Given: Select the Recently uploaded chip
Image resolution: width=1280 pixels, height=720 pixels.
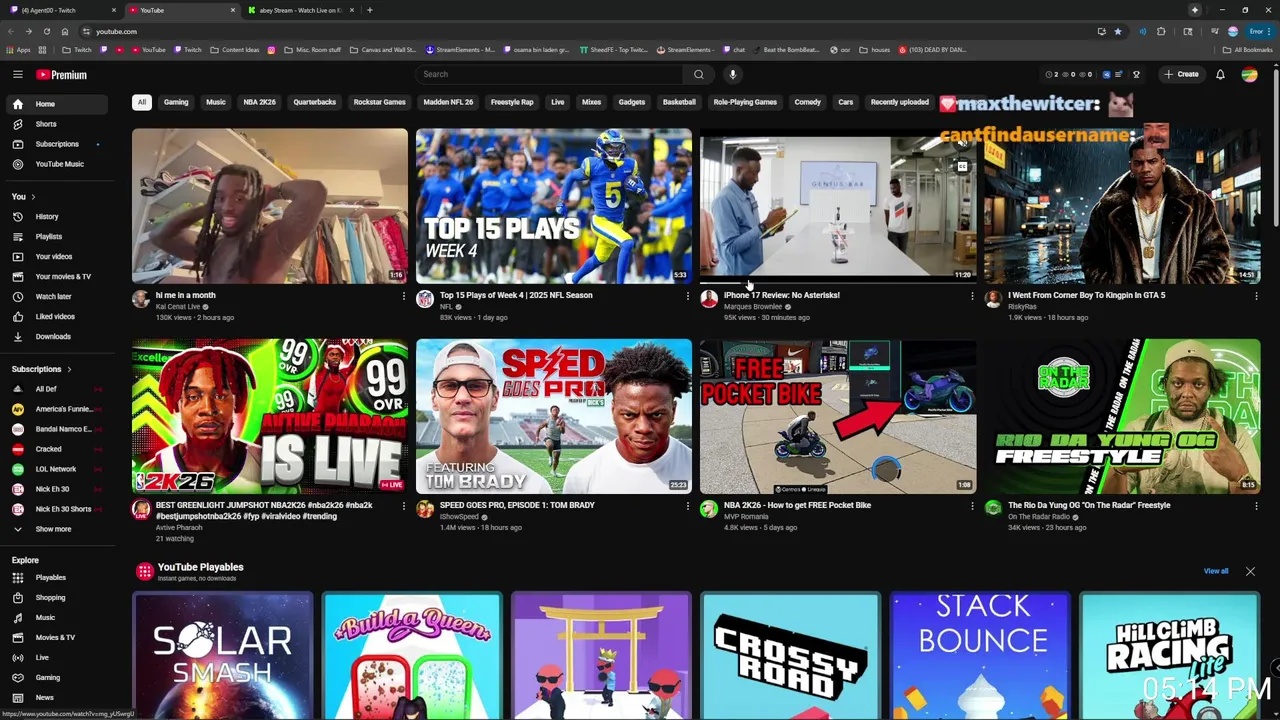Looking at the screenshot, I should [x=899, y=102].
